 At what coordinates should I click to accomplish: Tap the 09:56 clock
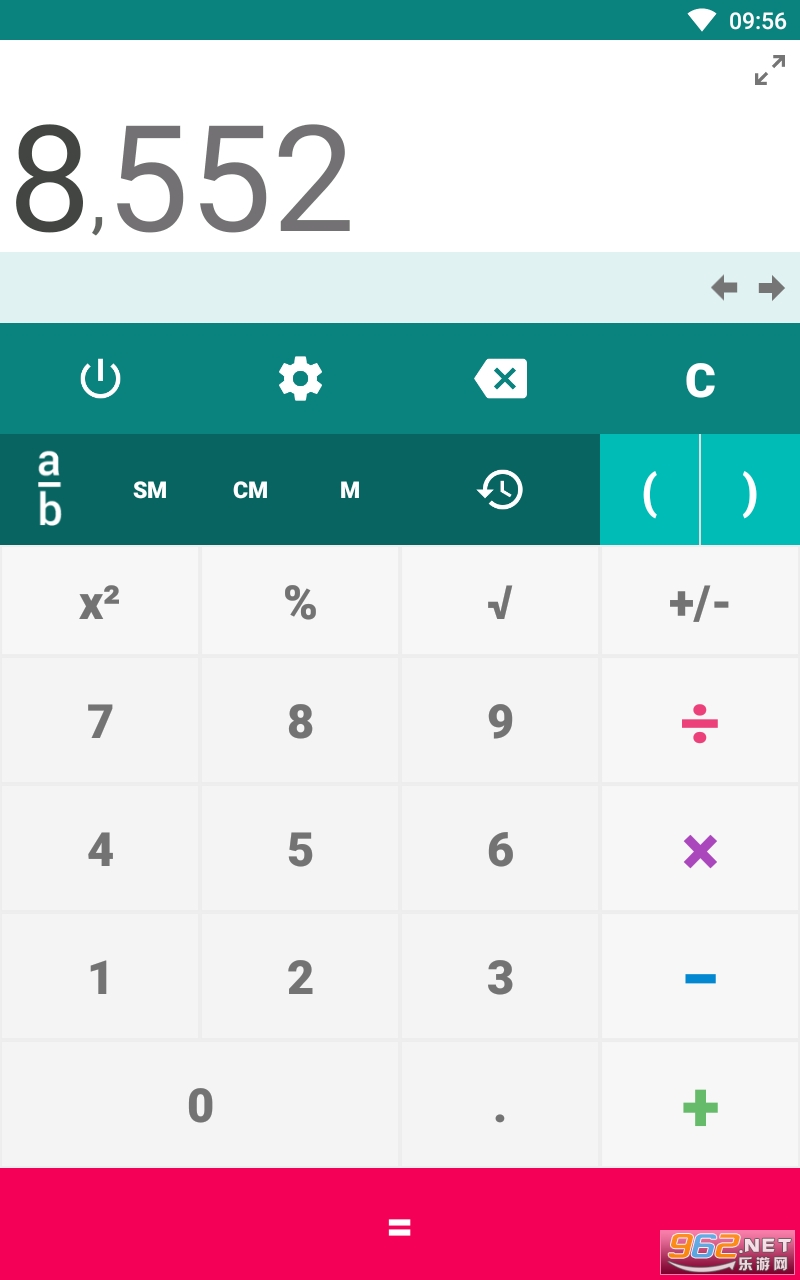coord(758,21)
